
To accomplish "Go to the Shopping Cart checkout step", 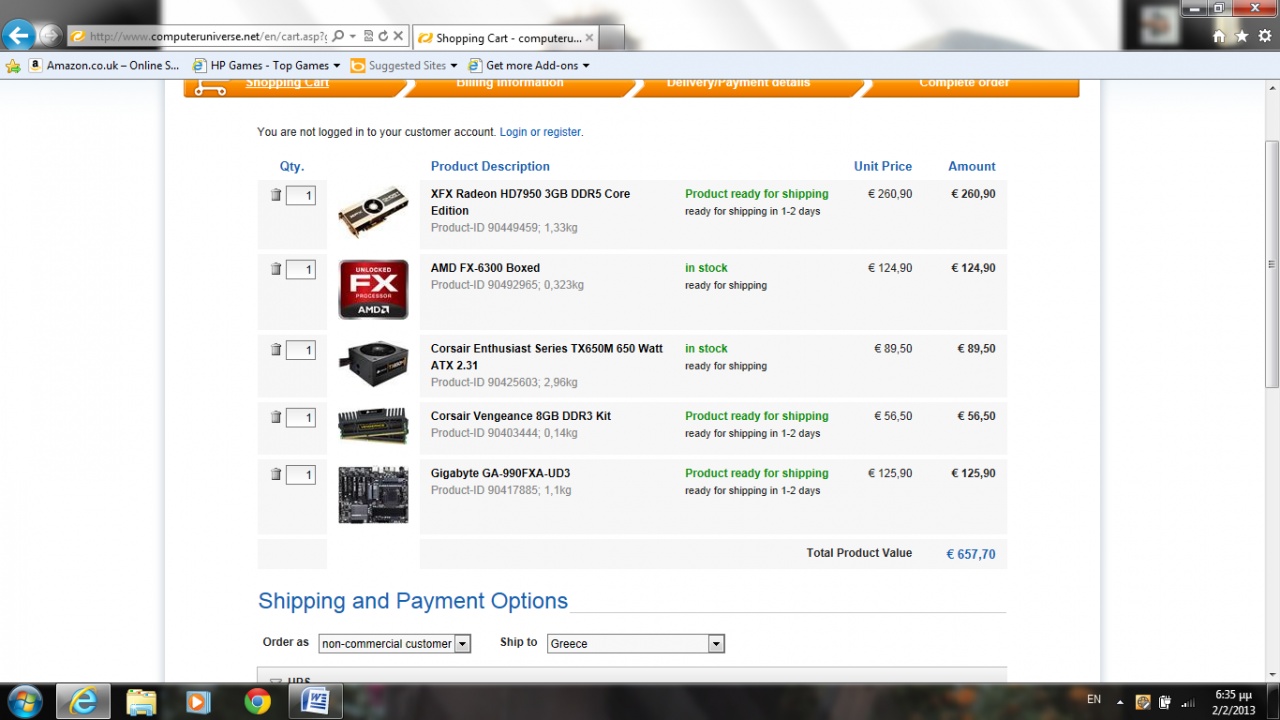I will coord(287,84).
